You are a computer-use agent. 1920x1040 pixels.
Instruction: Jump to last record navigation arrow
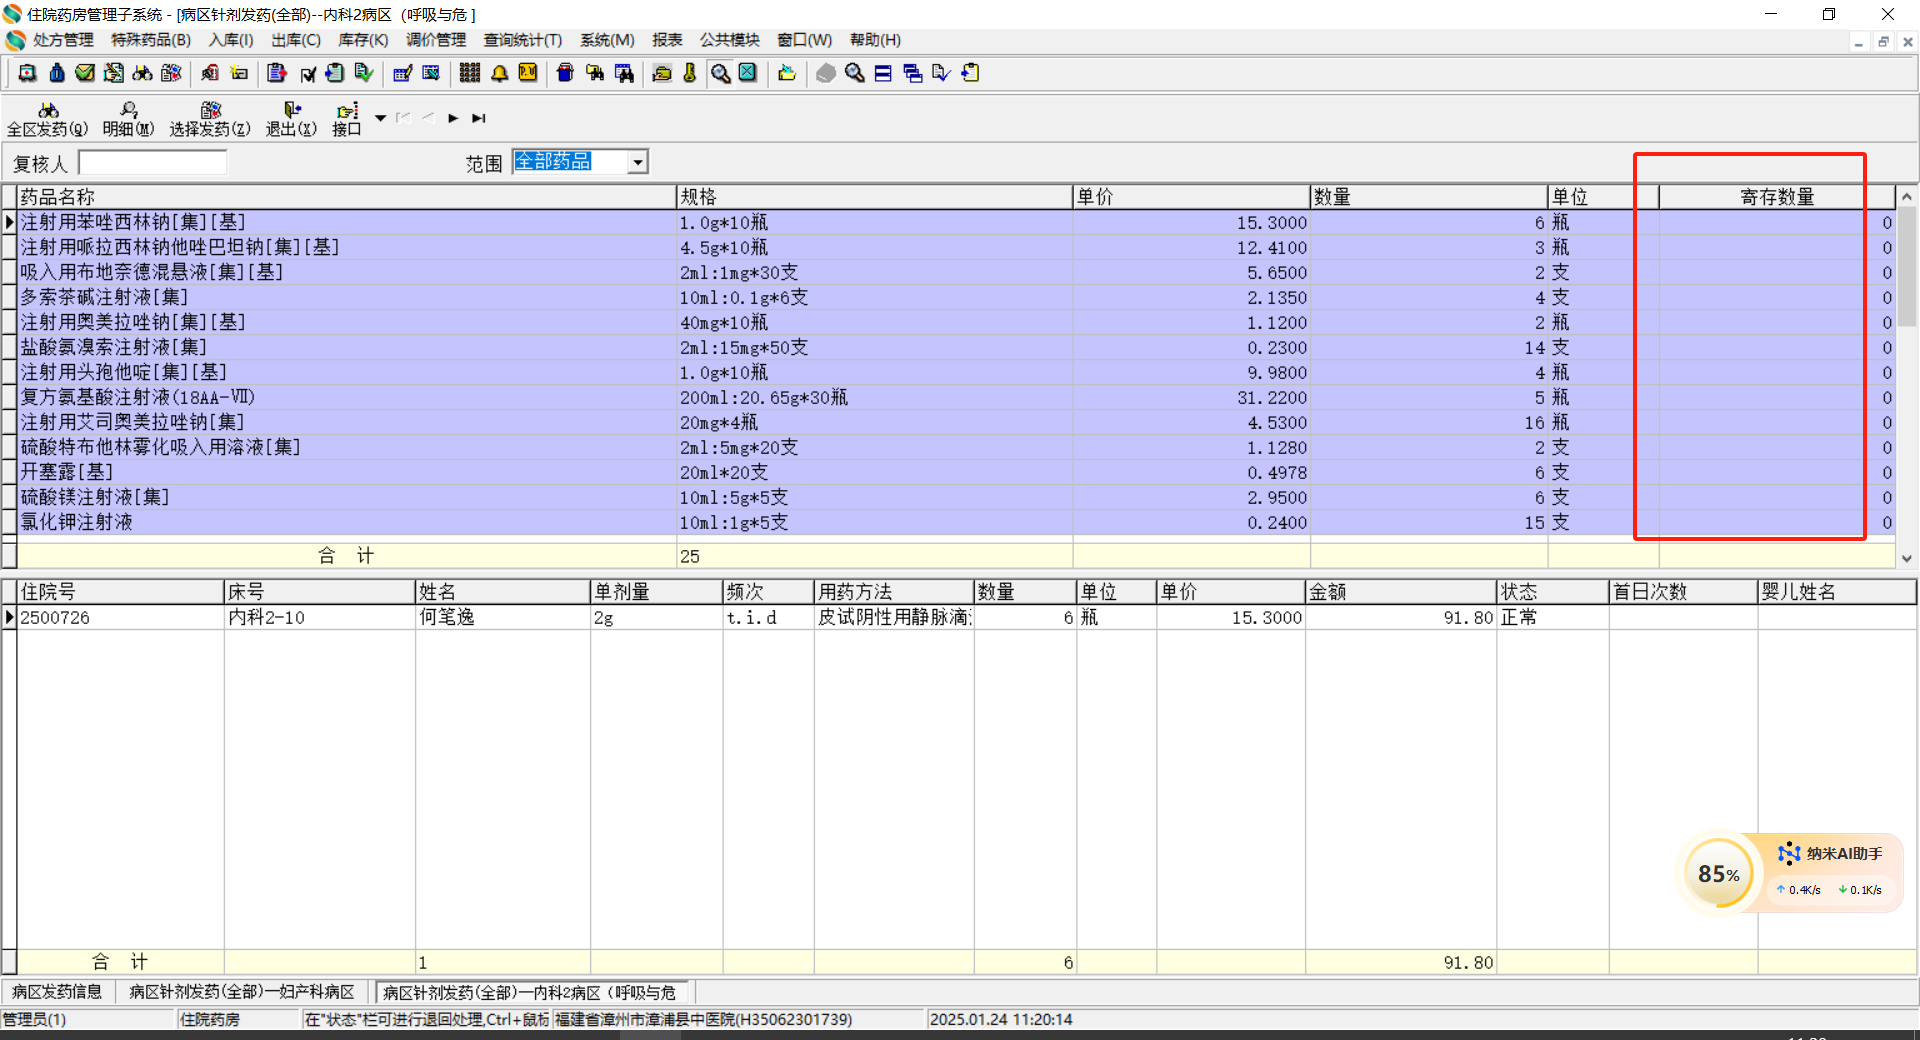479,118
